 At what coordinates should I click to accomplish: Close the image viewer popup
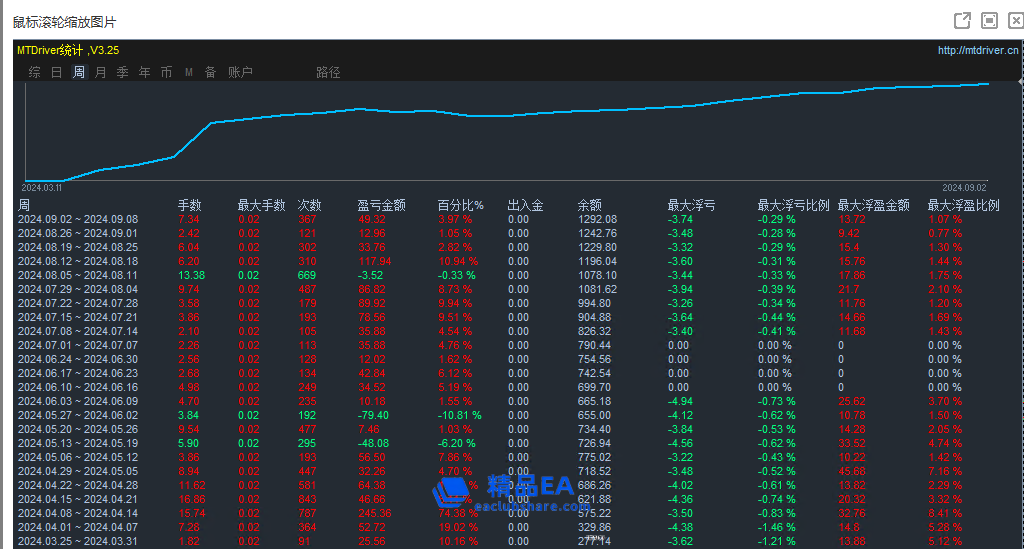point(1016,20)
